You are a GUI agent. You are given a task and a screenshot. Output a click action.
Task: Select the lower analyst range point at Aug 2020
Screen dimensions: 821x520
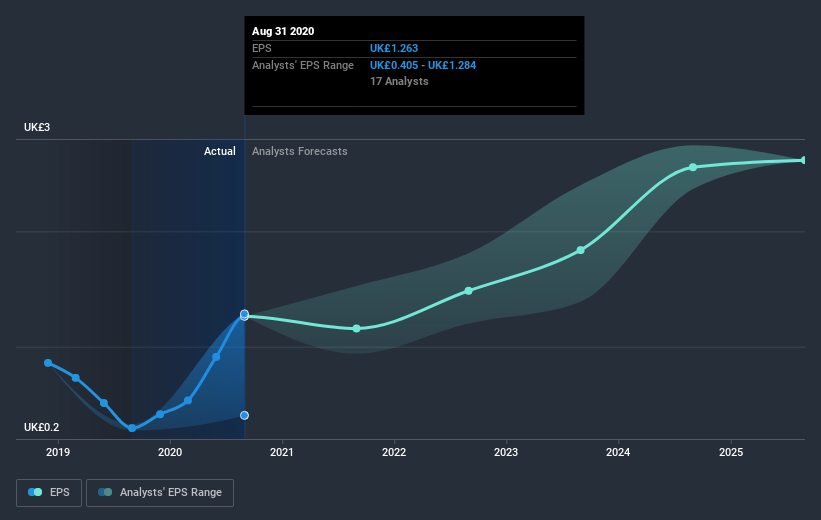click(x=245, y=415)
